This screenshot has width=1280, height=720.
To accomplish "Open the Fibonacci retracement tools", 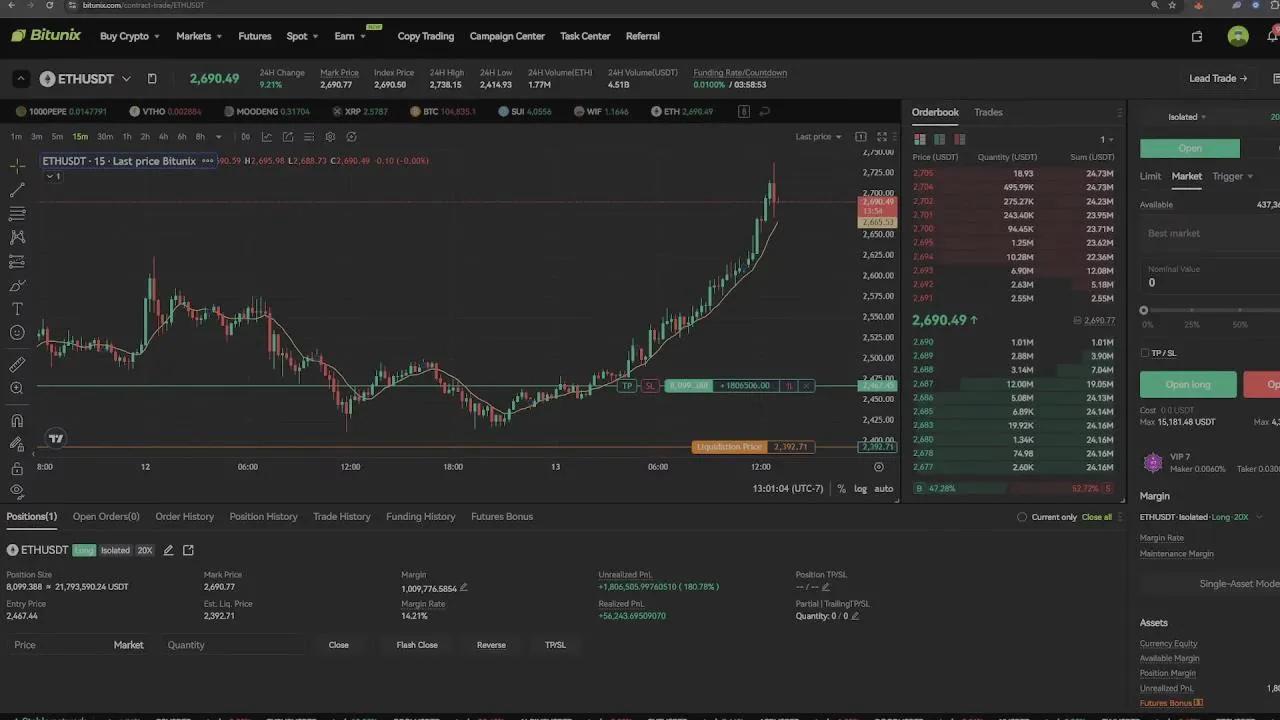I will [x=17, y=213].
